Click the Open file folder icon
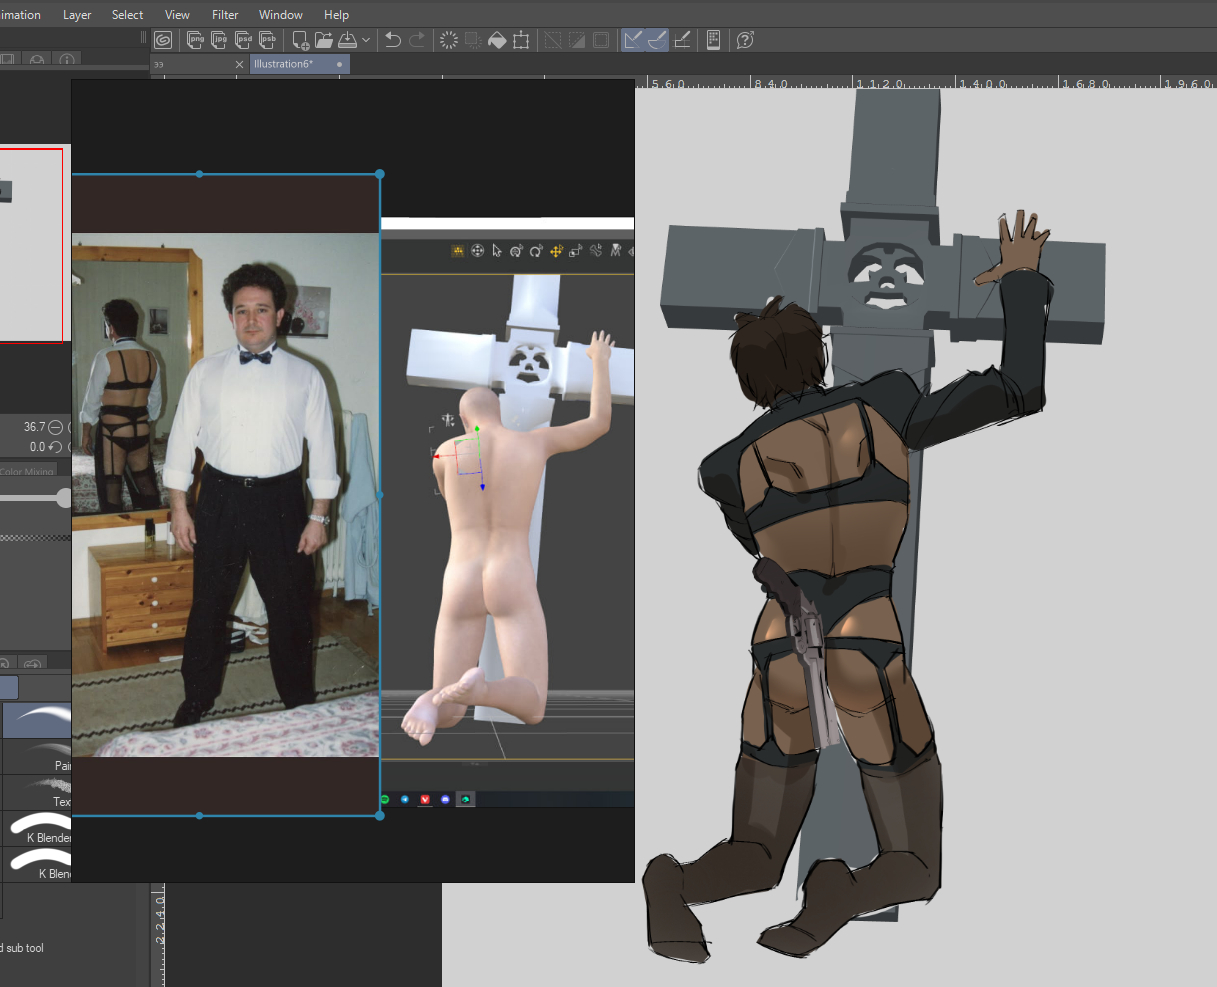 [324, 40]
